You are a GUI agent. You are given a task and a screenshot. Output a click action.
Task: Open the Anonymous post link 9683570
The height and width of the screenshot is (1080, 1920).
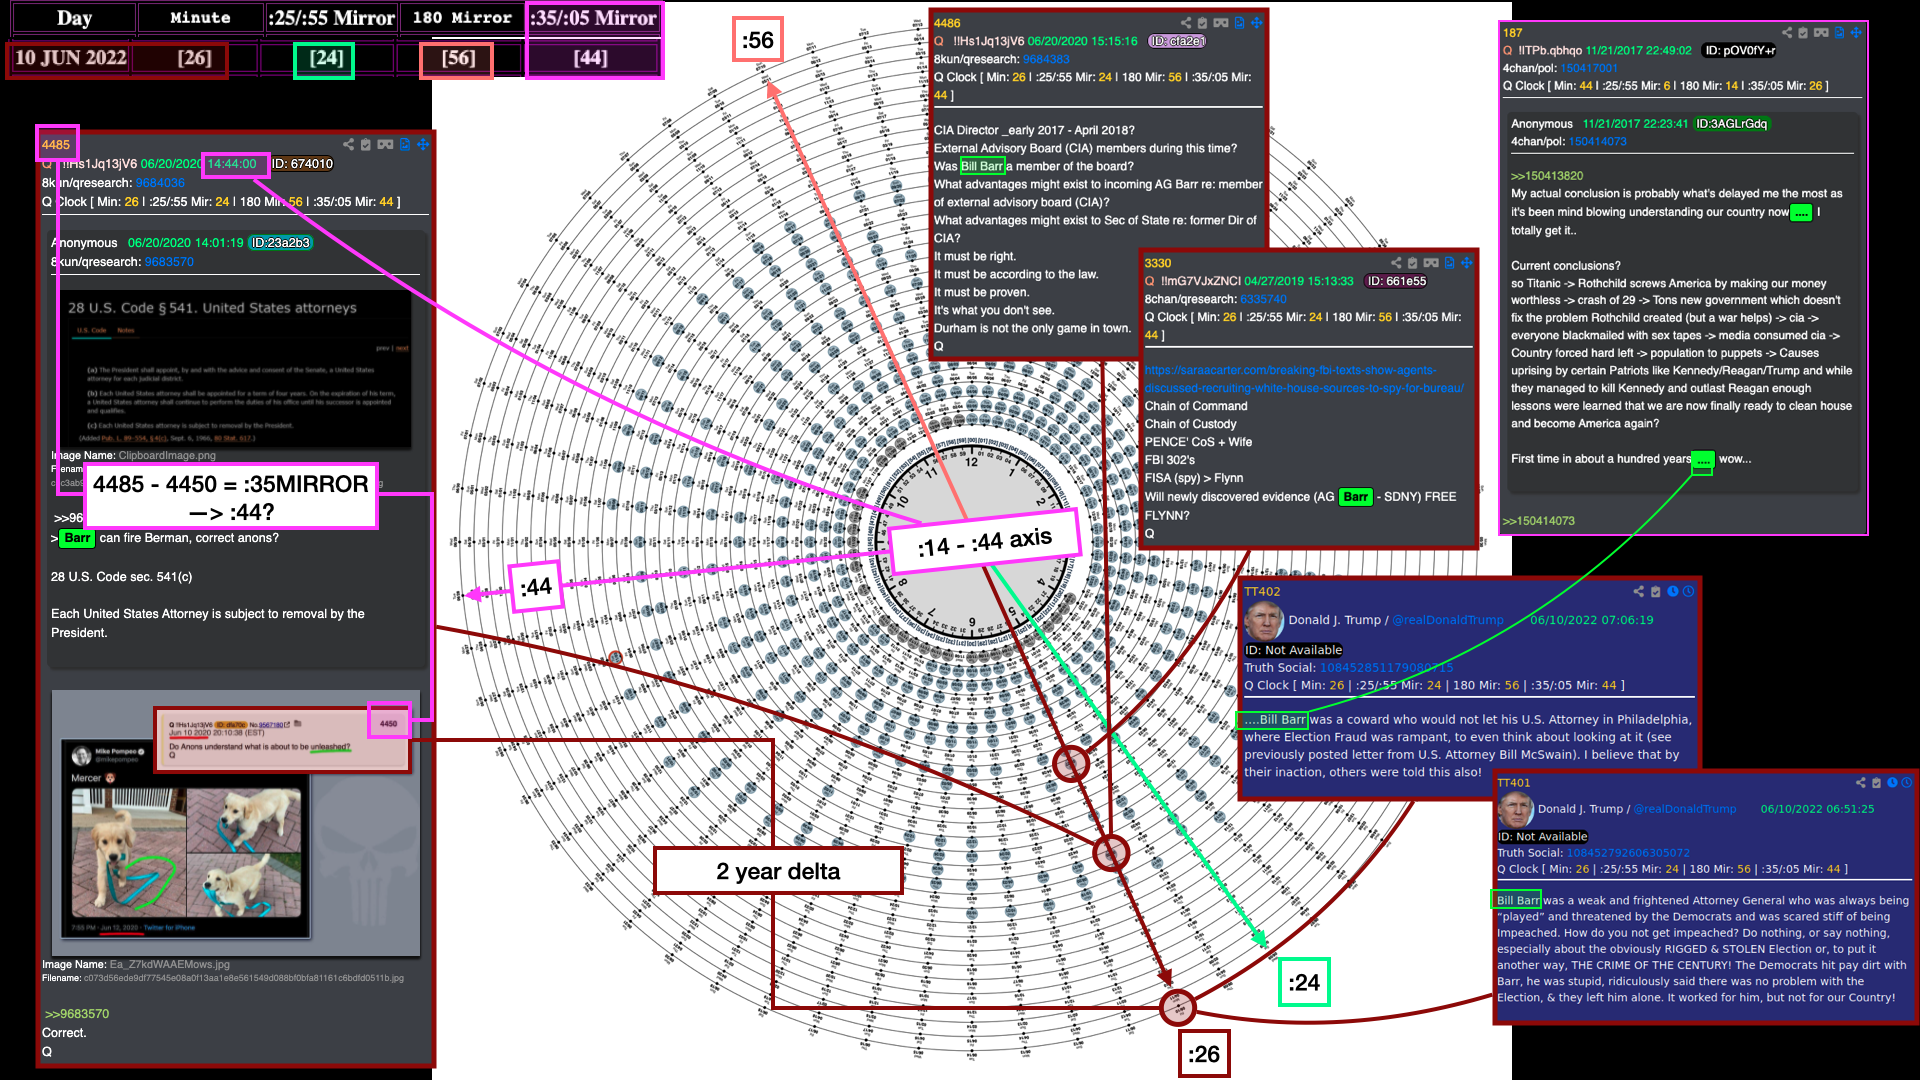169,262
